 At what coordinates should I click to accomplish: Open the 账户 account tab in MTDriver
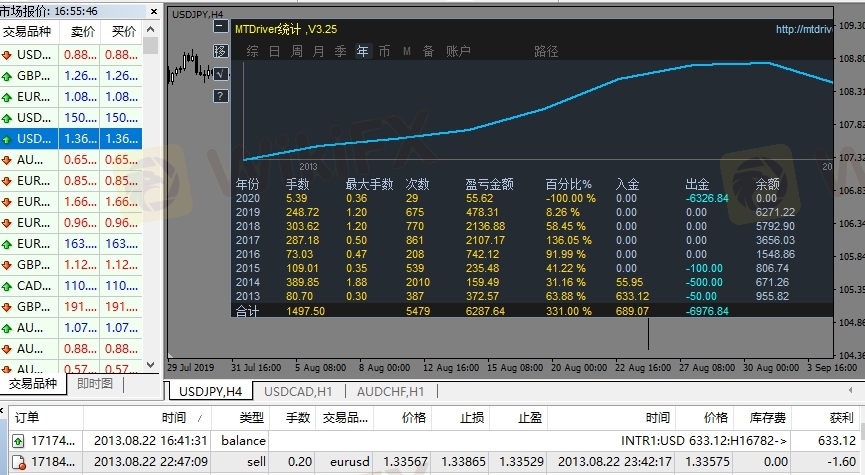458,51
